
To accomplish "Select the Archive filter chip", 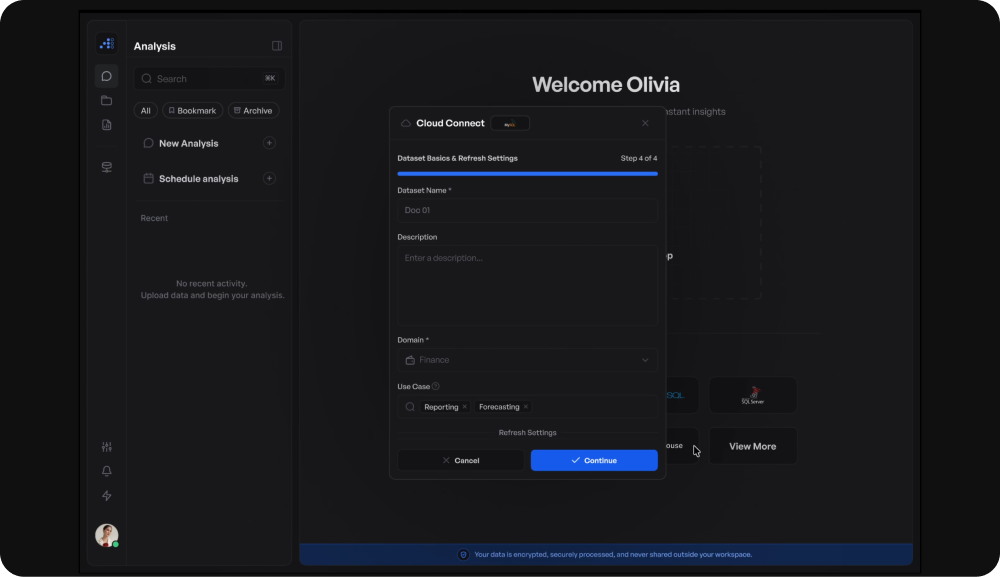I will click(x=253, y=110).
